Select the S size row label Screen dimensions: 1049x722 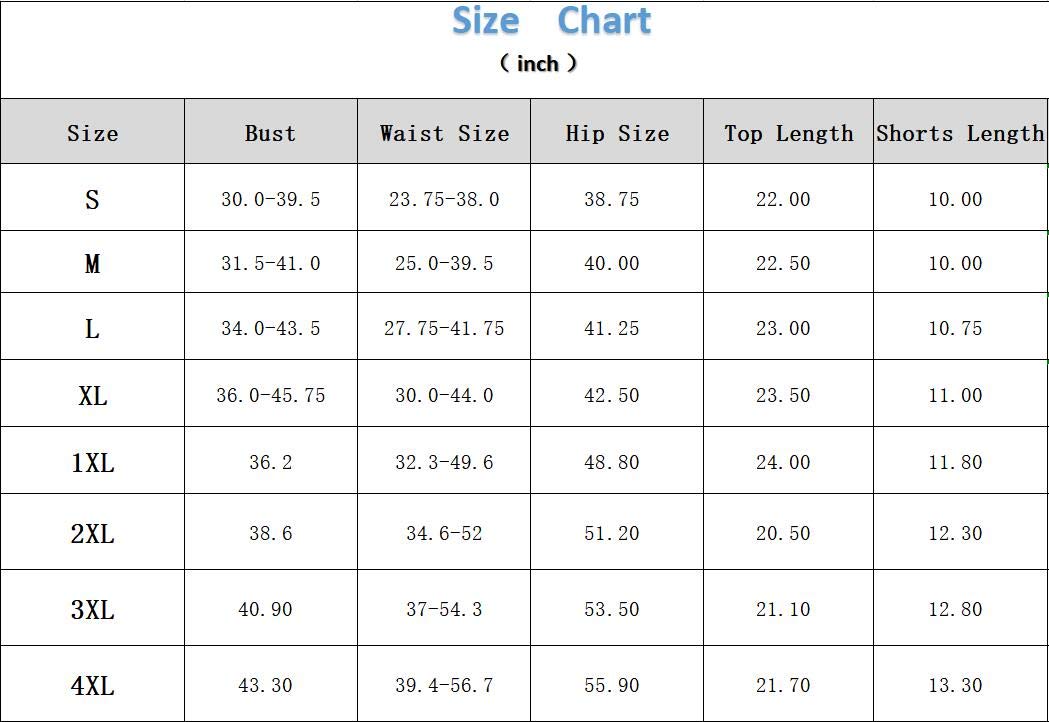point(92,200)
